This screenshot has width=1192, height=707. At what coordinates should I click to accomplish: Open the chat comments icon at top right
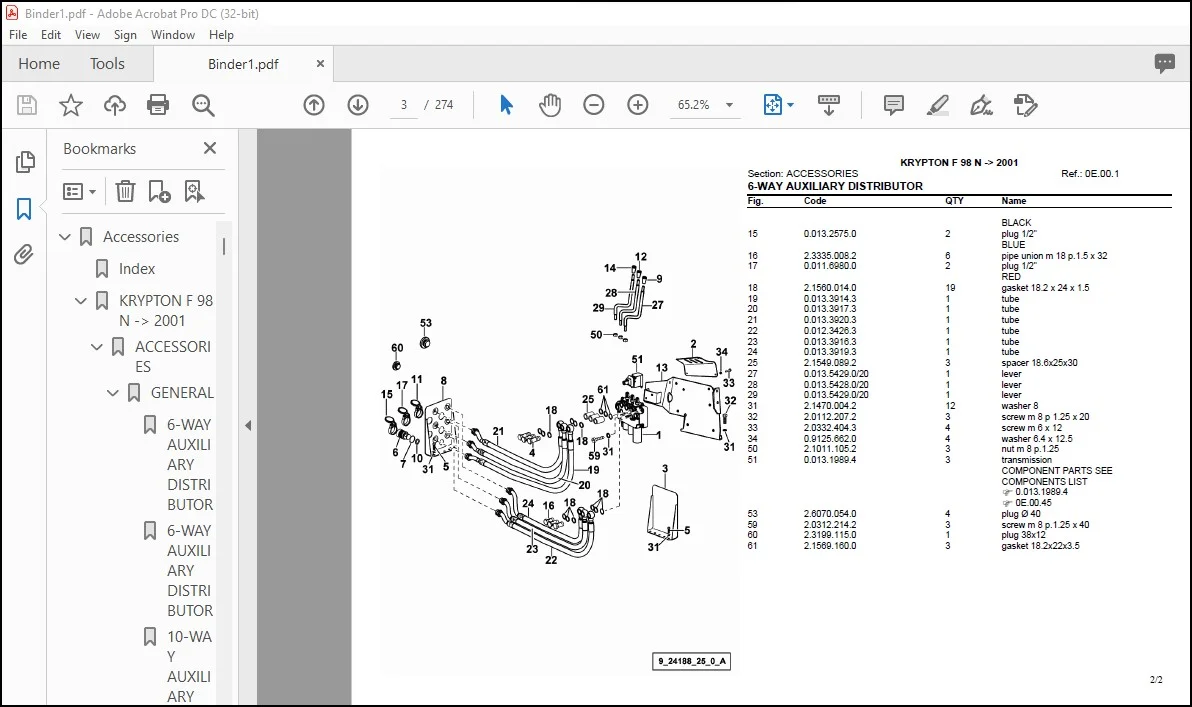click(1165, 63)
